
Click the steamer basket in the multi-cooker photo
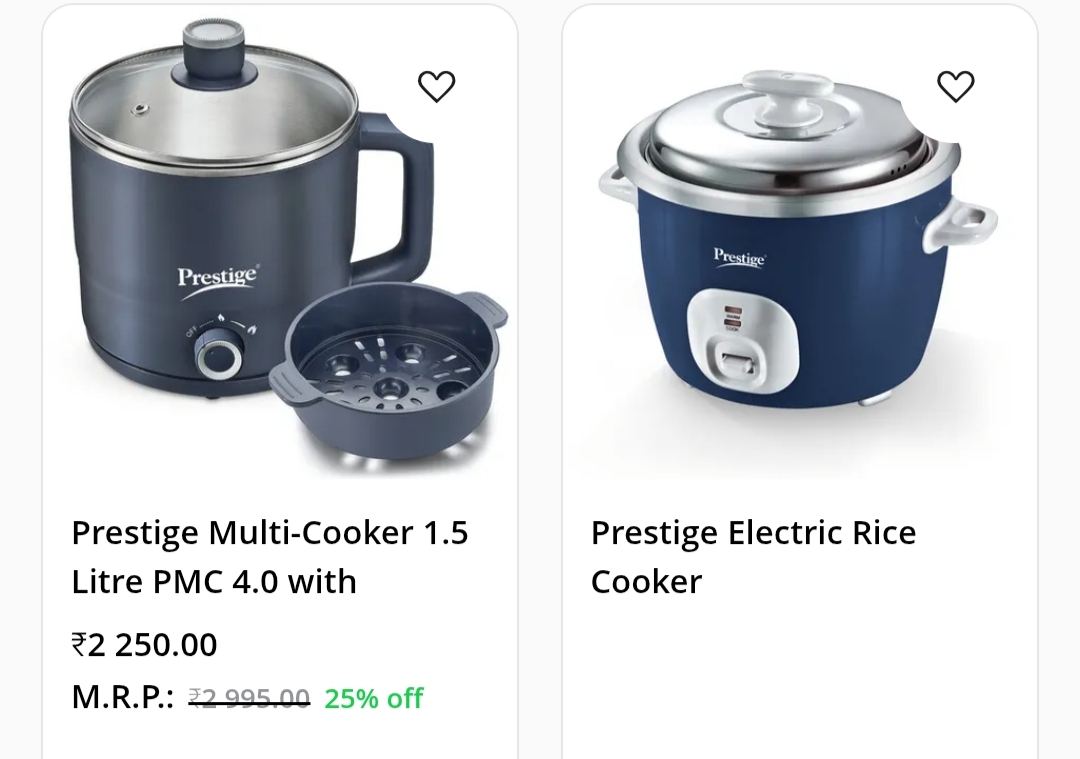pos(388,375)
